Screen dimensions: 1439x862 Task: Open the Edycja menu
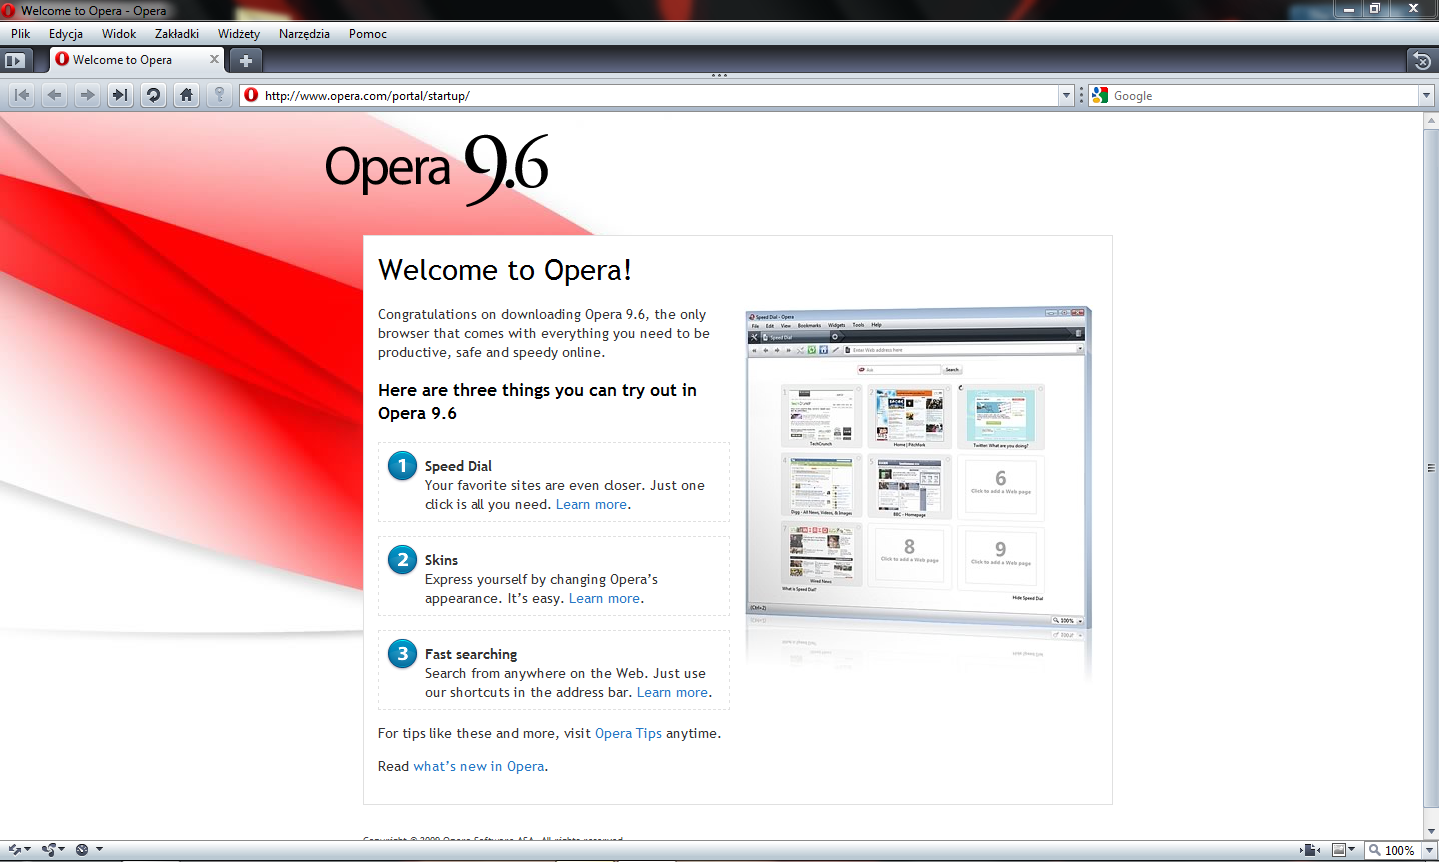pos(66,33)
